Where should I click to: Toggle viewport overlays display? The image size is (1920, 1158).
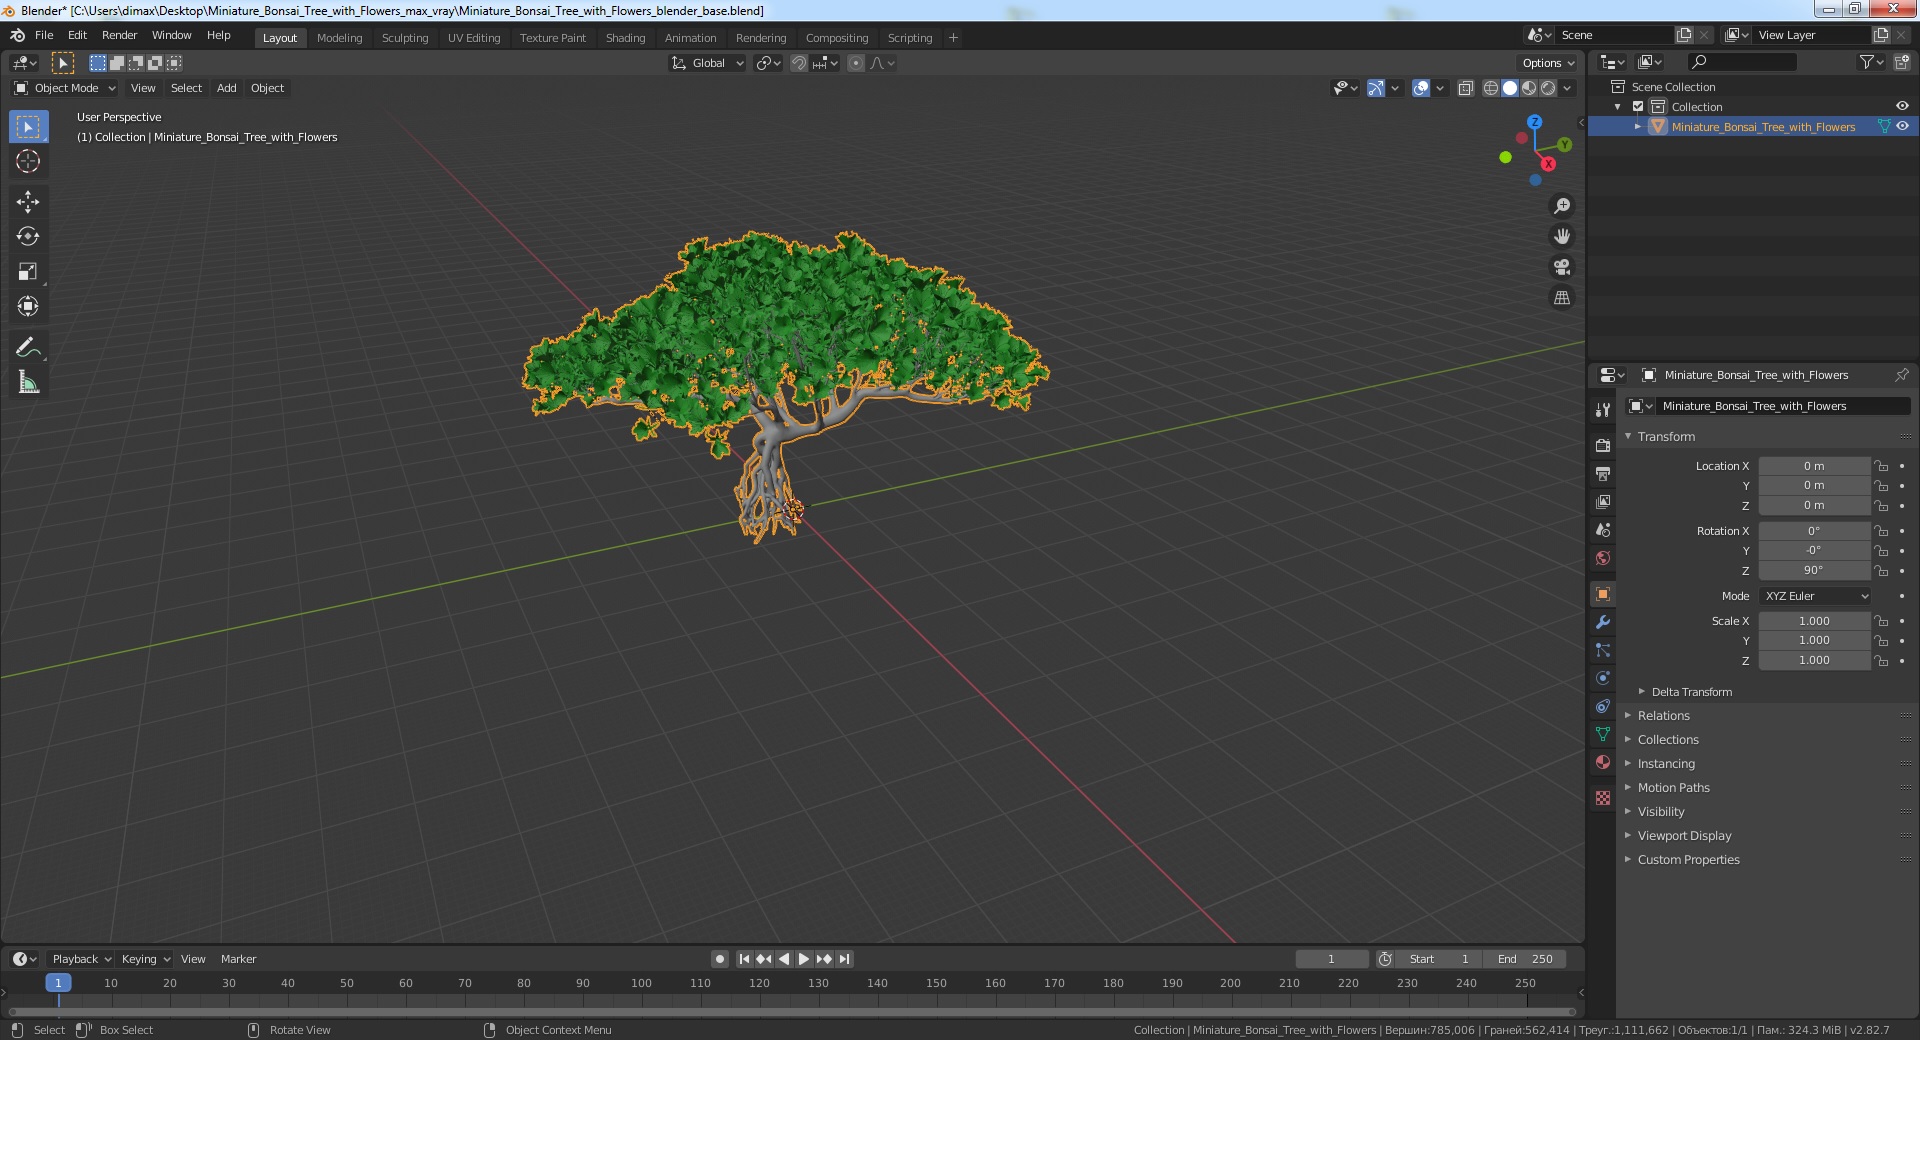1421,88
